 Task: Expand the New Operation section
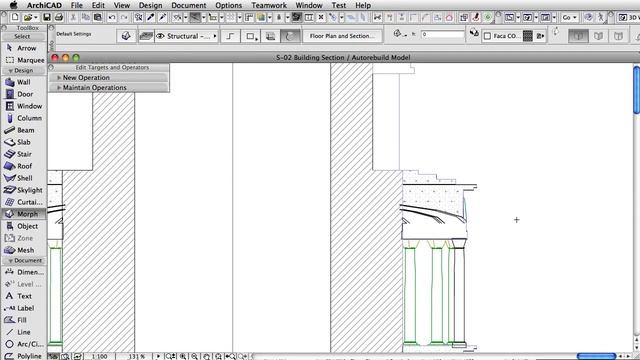(59, 78)
